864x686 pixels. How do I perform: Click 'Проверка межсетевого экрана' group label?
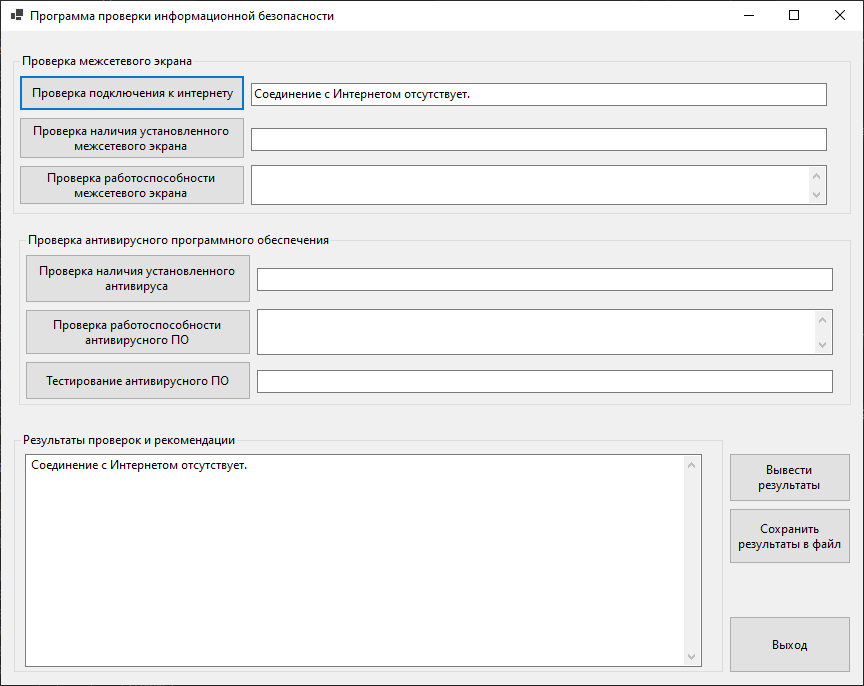(x=107, y=61)
